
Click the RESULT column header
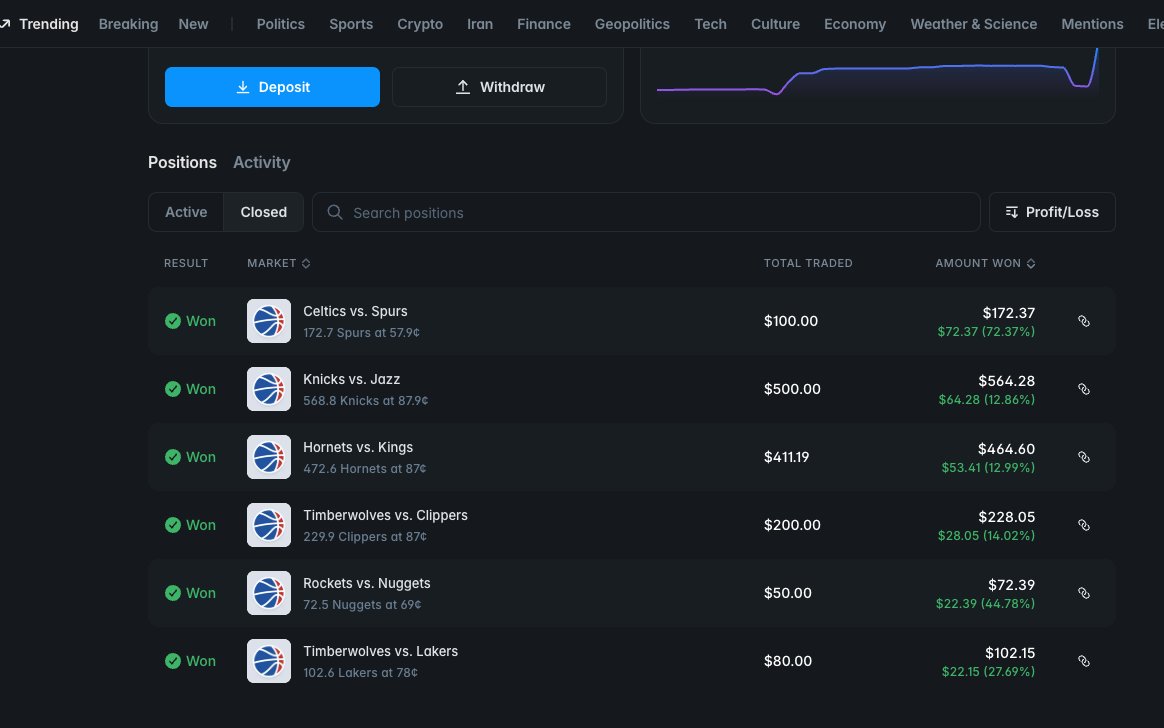(x=186, y=263)
